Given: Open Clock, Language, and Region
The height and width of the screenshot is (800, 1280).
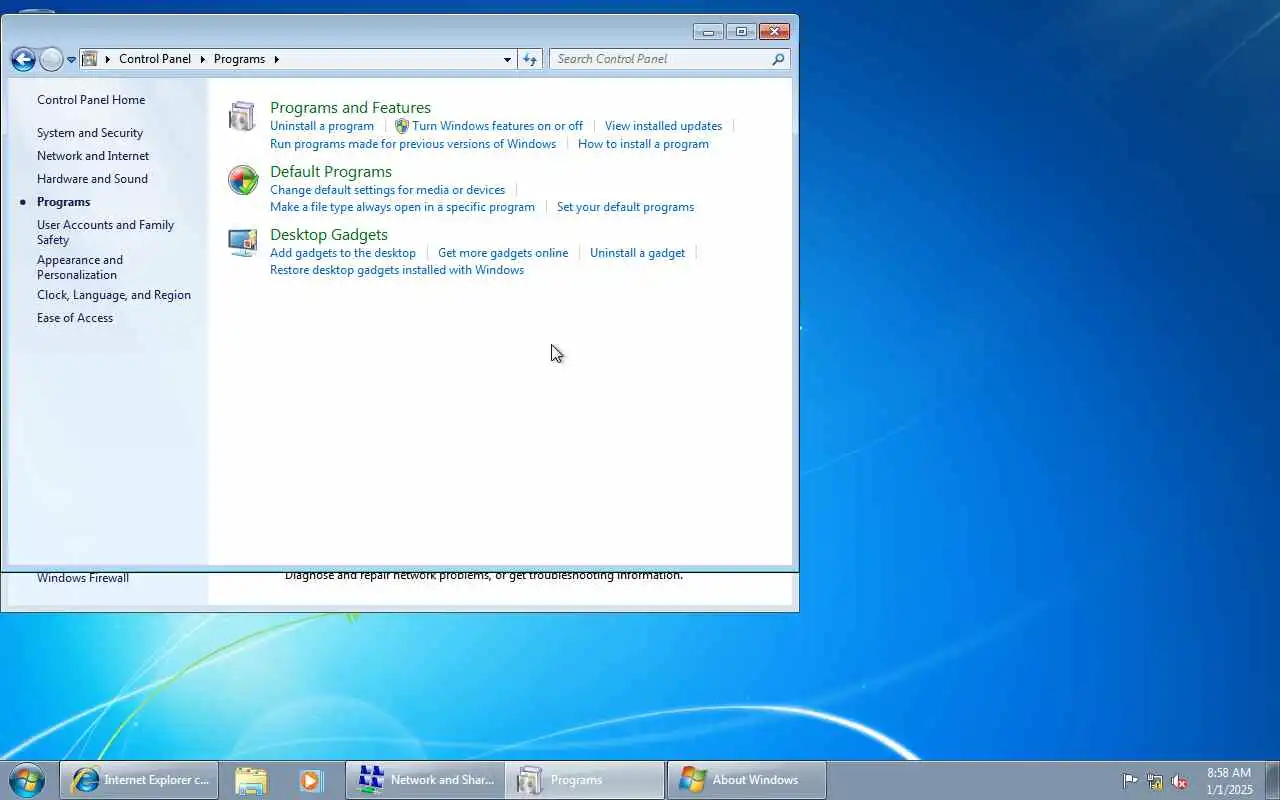Looking at the screenshot, I should (114, 295).
